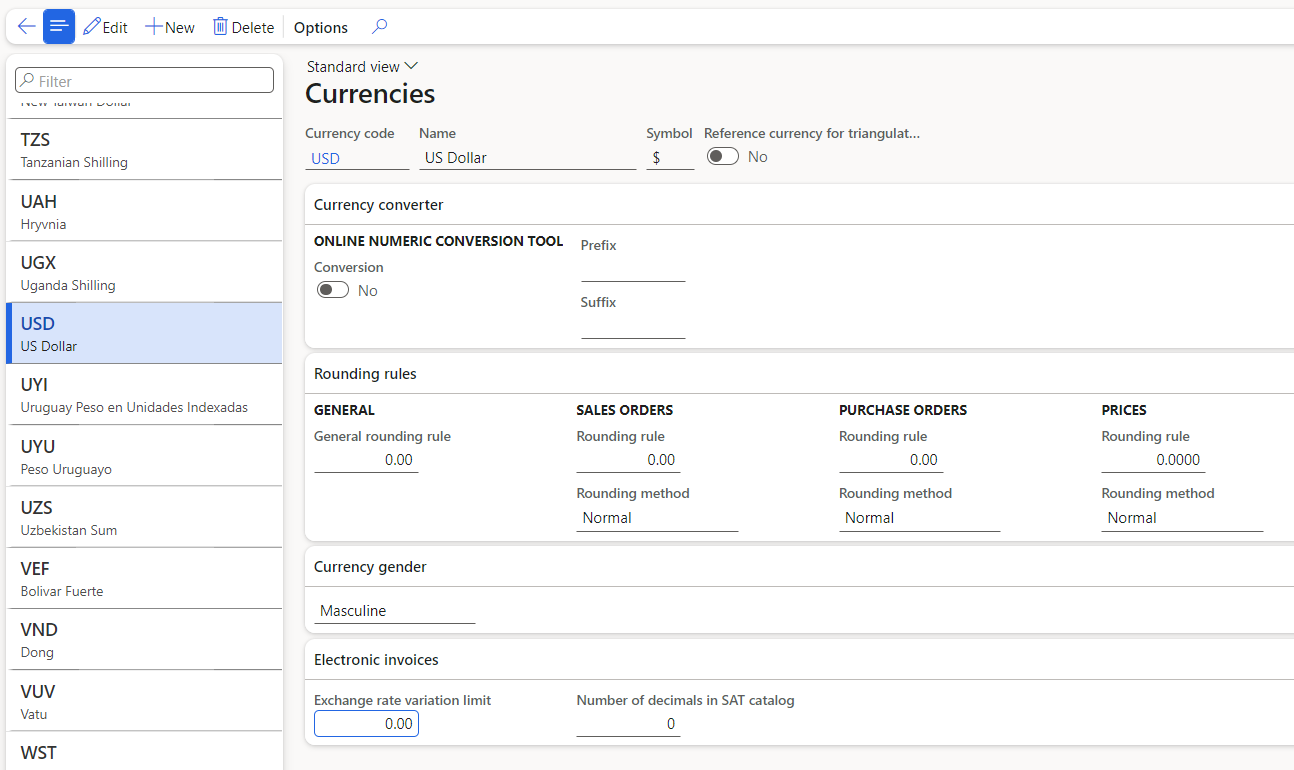This screenshot has height=770, width=1294.
Task: Open Purchase orders Rounding method dropdown
Action: click(x=920, y=518)
